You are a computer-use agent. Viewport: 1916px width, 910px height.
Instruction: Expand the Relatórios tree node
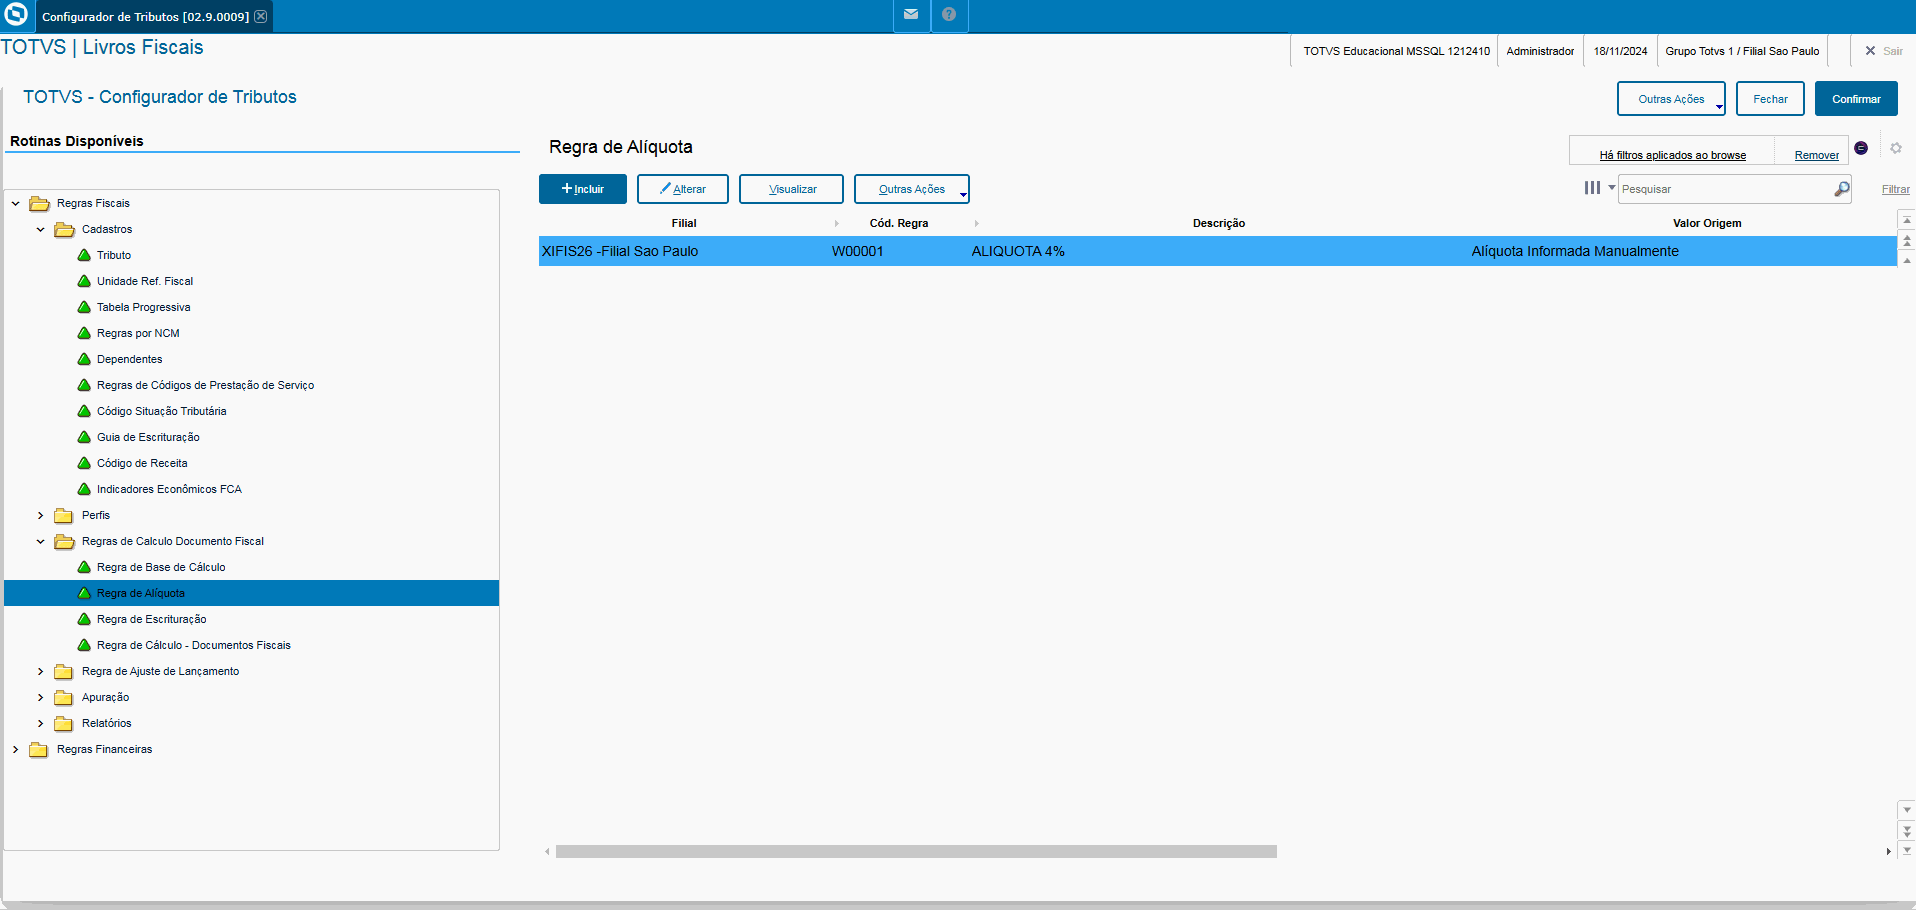[x=41, y=723]
